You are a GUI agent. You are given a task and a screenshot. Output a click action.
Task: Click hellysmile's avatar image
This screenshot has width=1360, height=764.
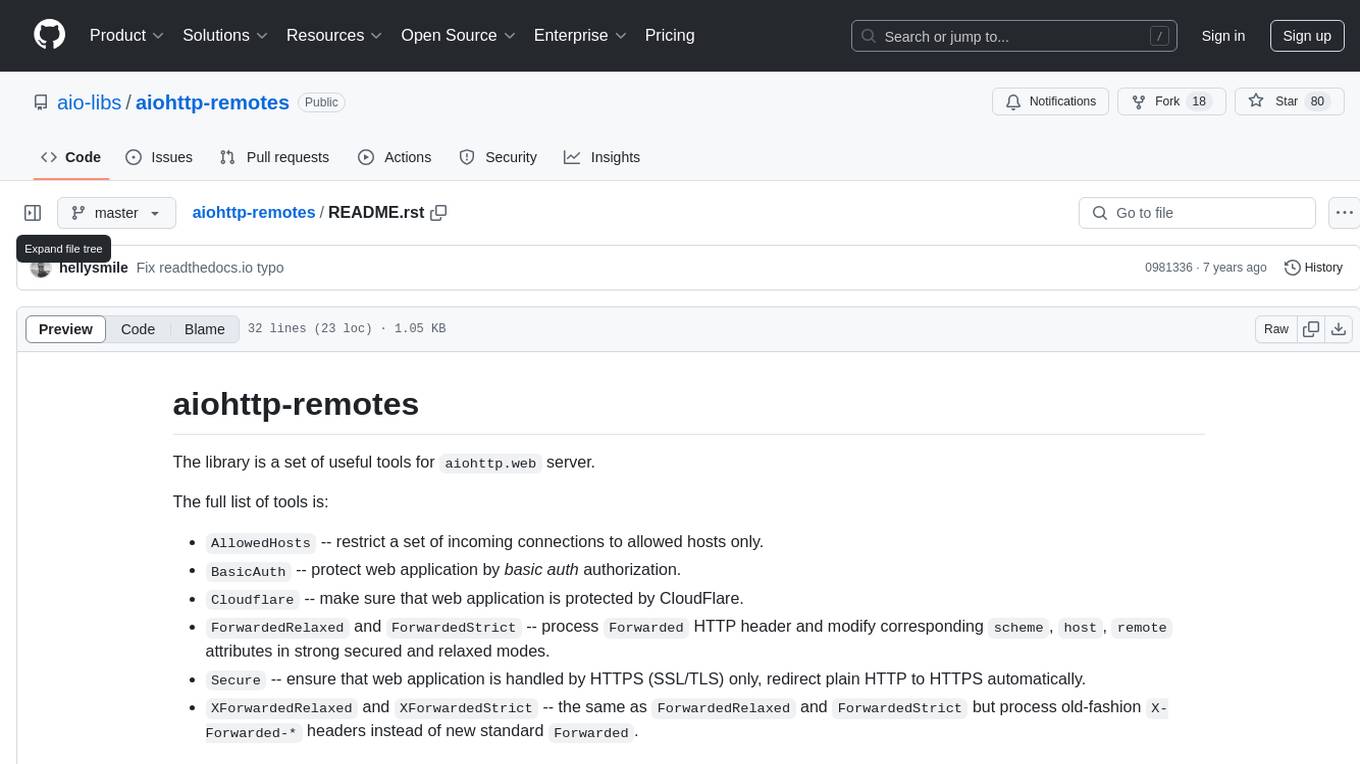tap(41, 268)
